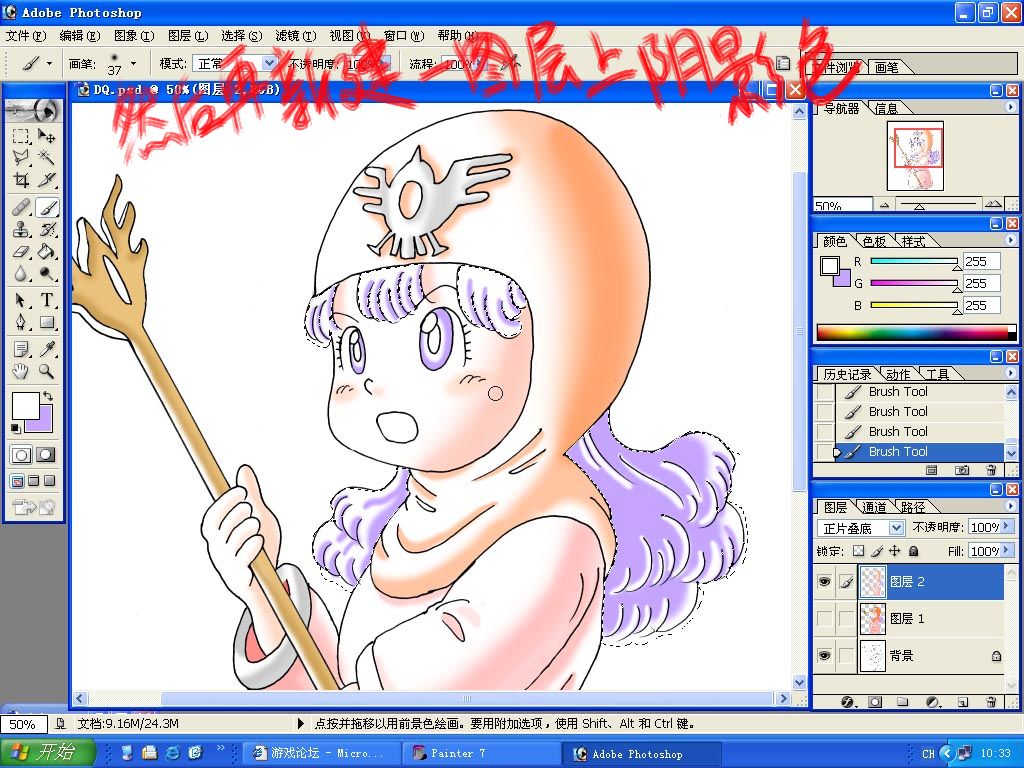Select the Move tool

click(x=46, y=136)
